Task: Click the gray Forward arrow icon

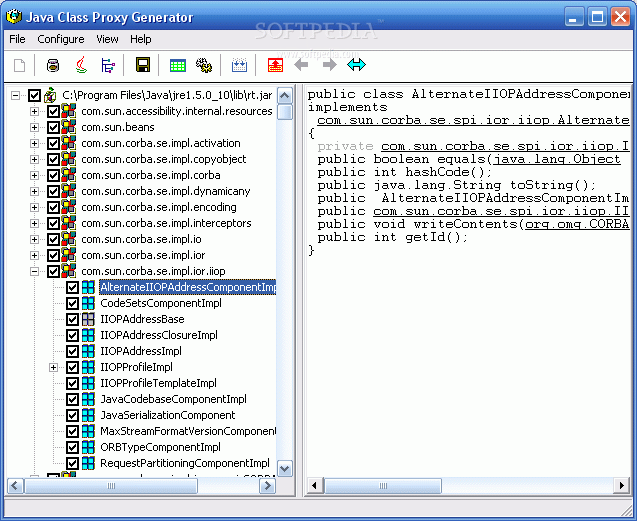Action: tap(329, 65)
